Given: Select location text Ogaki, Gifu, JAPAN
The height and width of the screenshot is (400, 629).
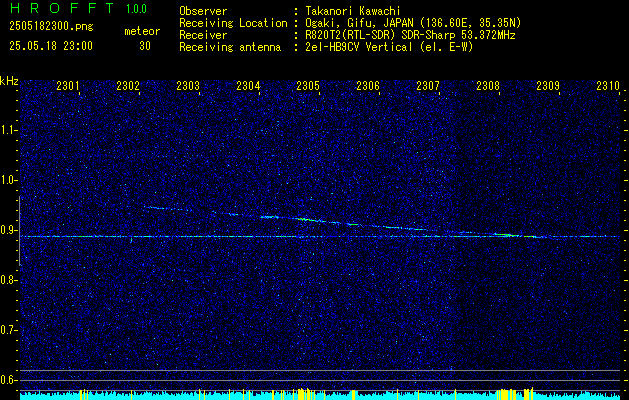Looking at the screenshot, I should click(x=359, y=23).
